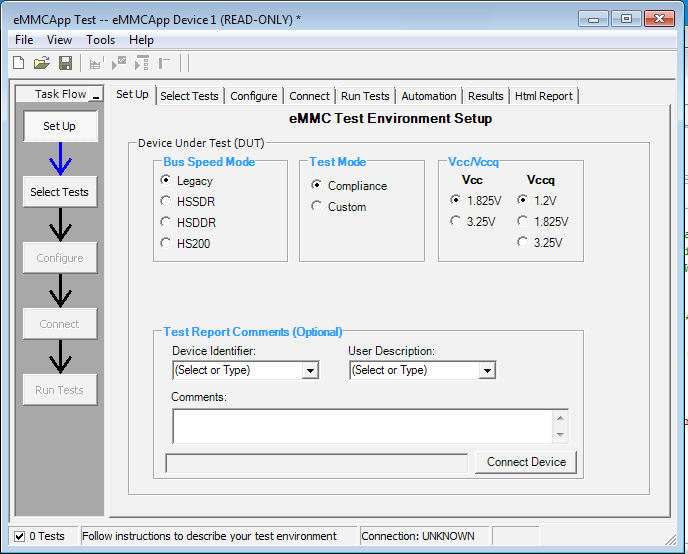688x554 pixels.
Task: Set Vccq to 1.825V
Action: pos(522,222)
